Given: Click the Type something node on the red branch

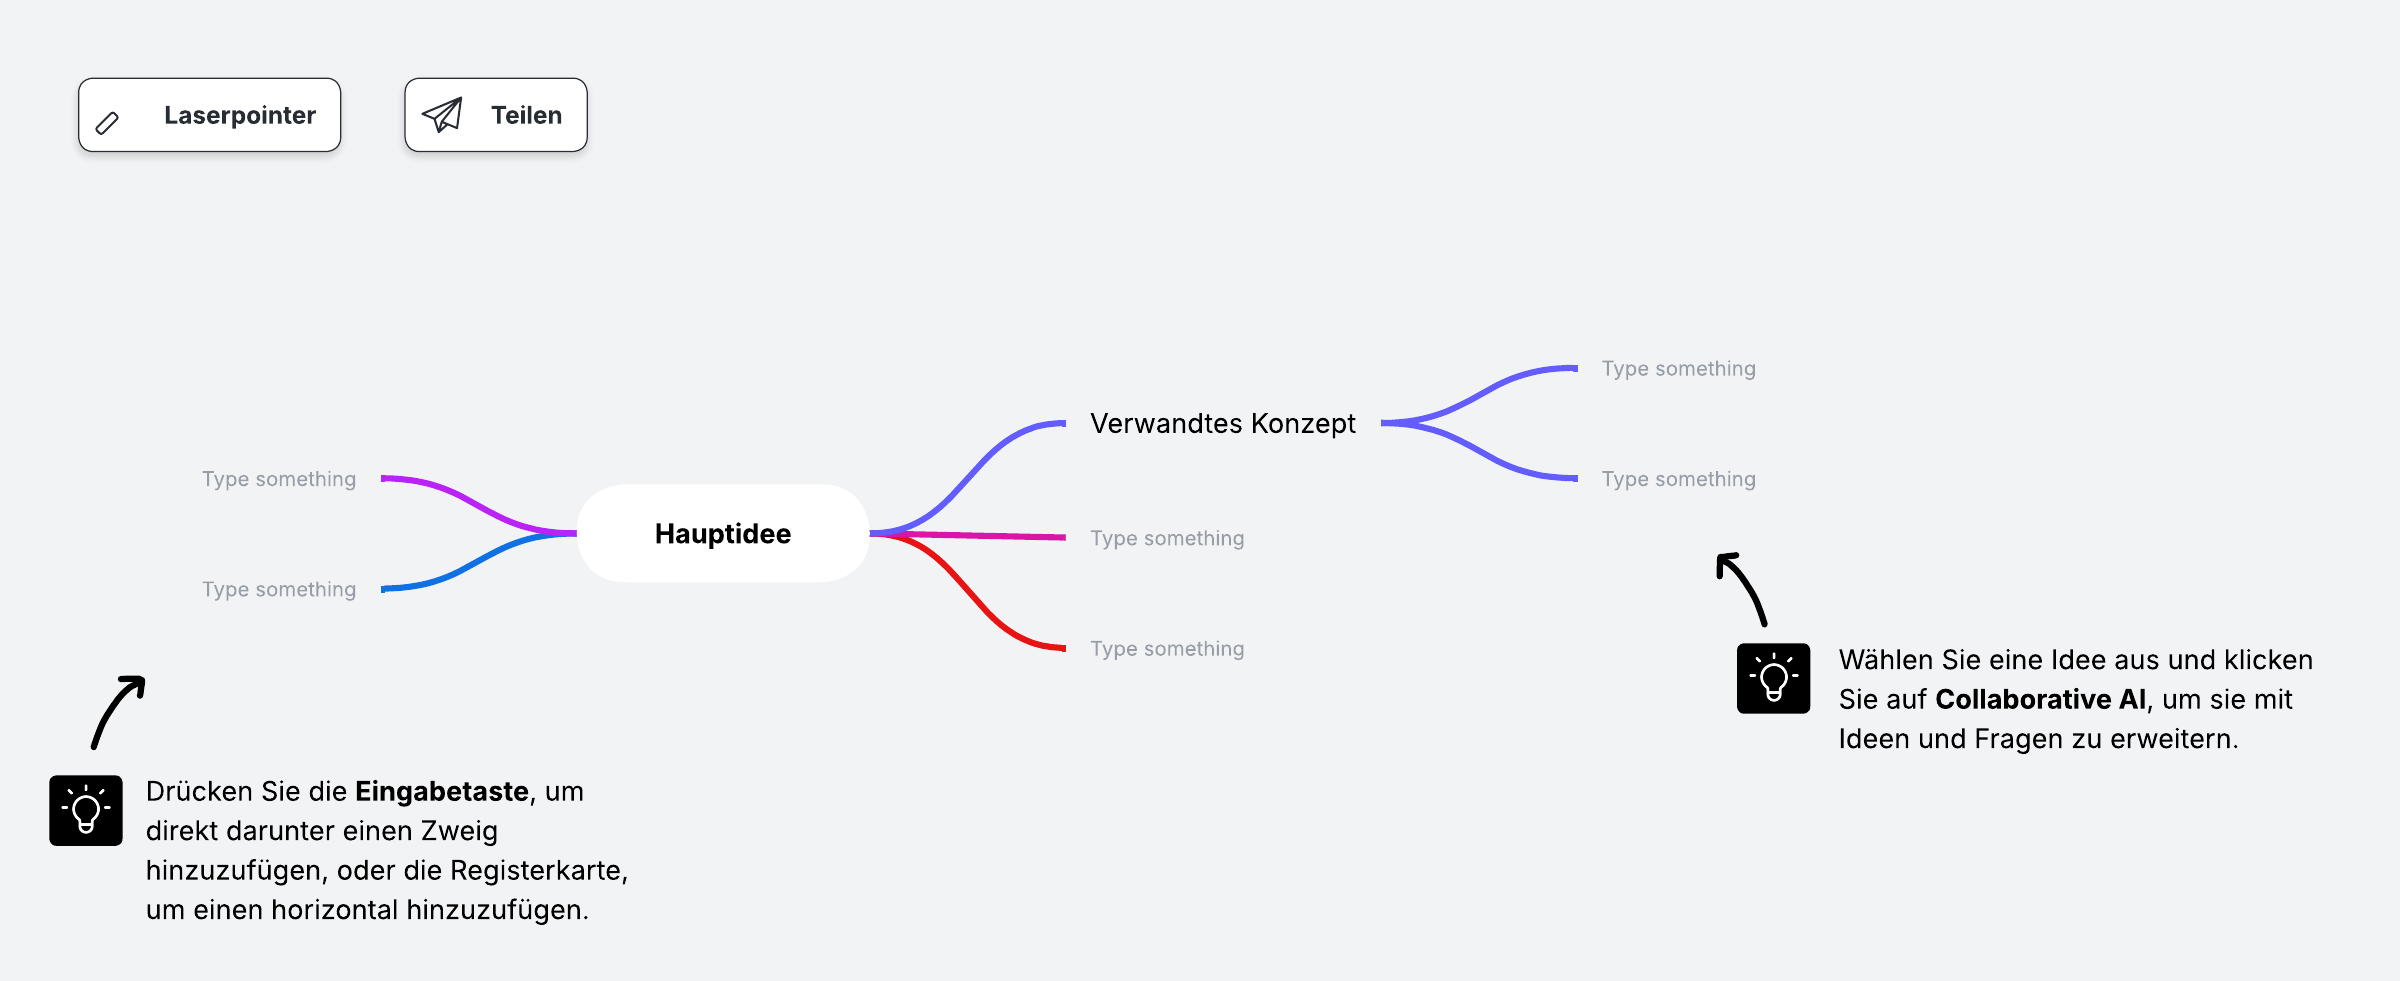Looking at the screenshot, I should pyautogui.click(x=1167, y=648).
